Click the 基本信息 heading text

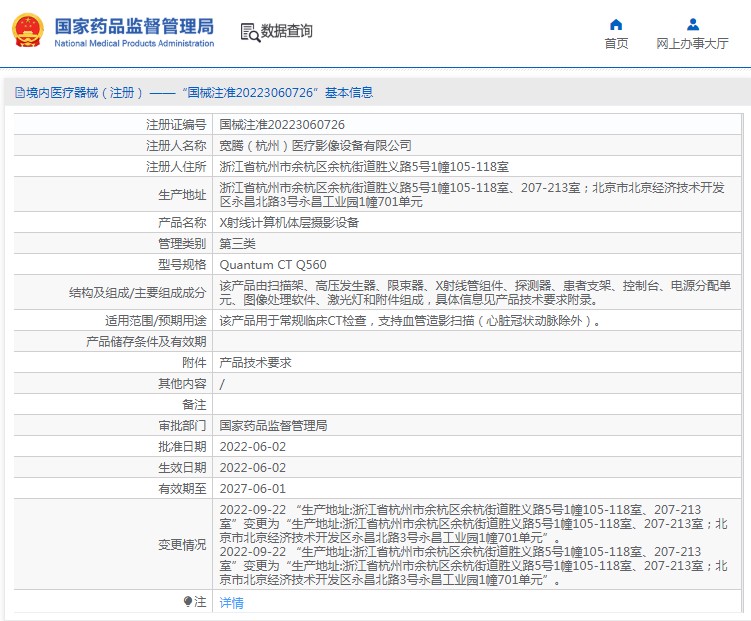348,93
